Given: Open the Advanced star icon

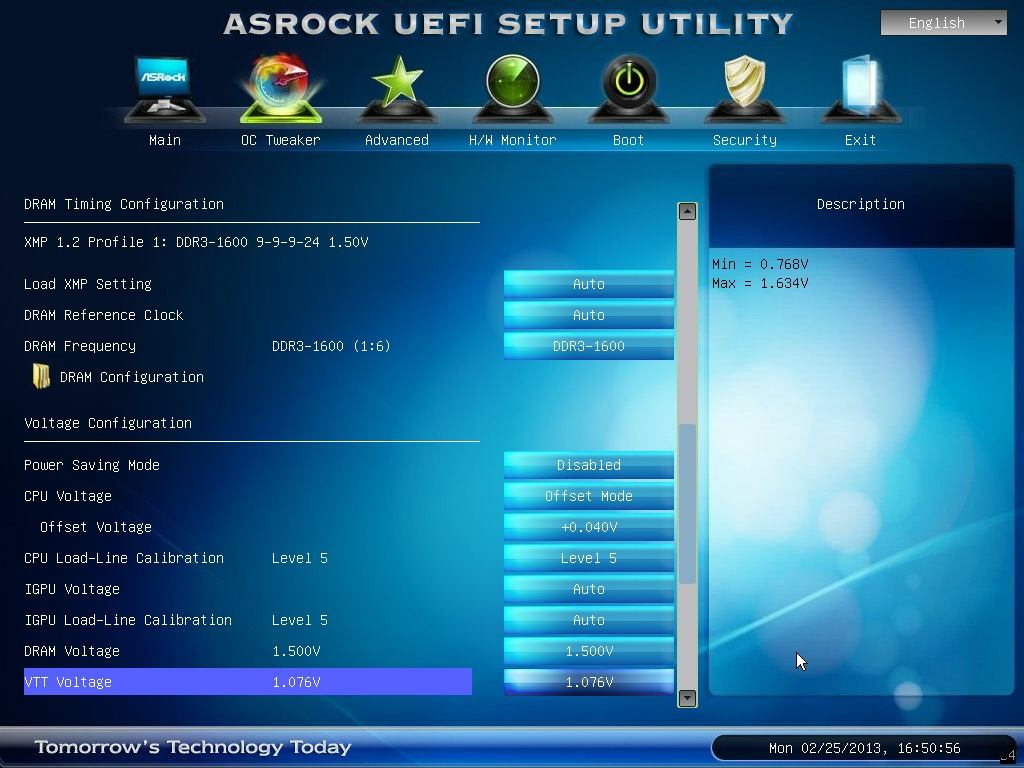Looking at the screenshot, I should click(x=397, y=89).
